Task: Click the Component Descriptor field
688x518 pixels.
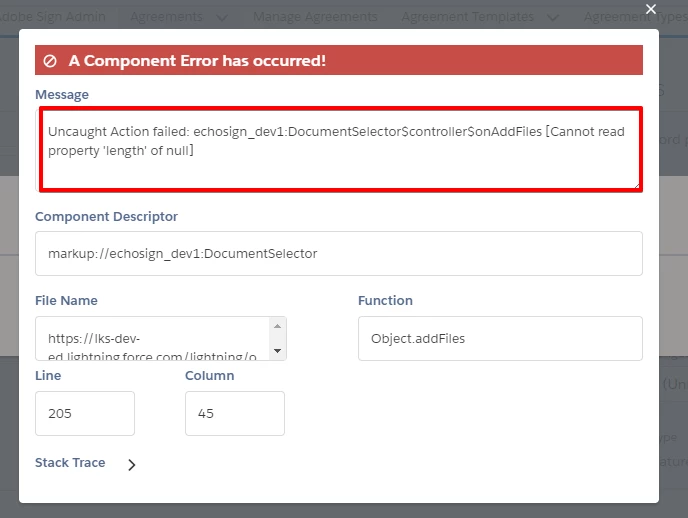Action: click(339, 254)
